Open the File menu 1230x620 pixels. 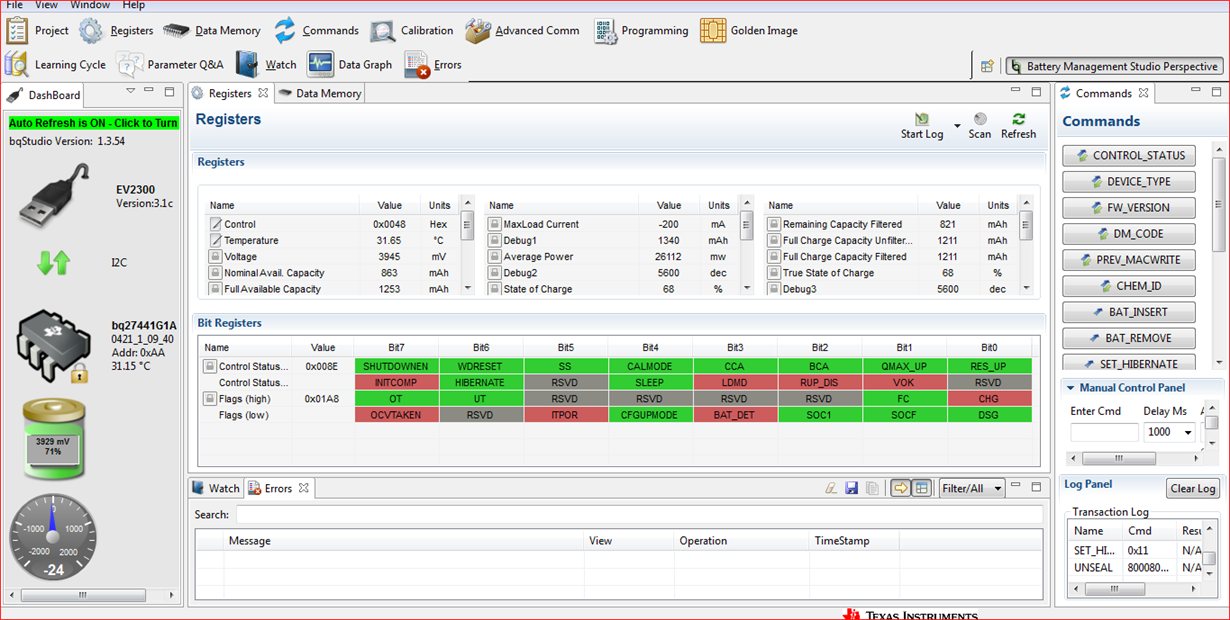(14, 5)
